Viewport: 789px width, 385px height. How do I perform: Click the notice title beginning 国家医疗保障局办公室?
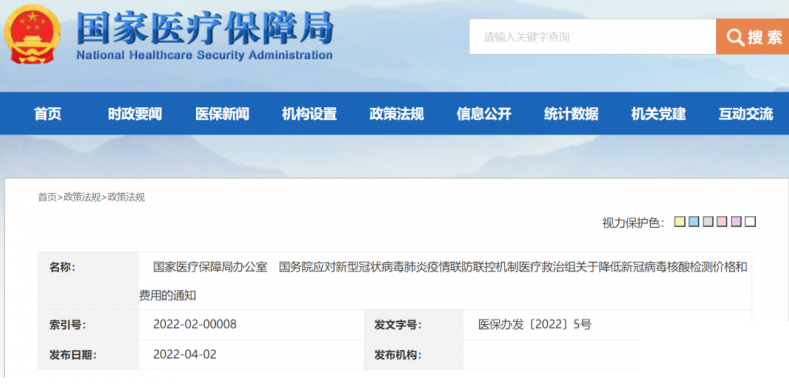coord(443,281)
